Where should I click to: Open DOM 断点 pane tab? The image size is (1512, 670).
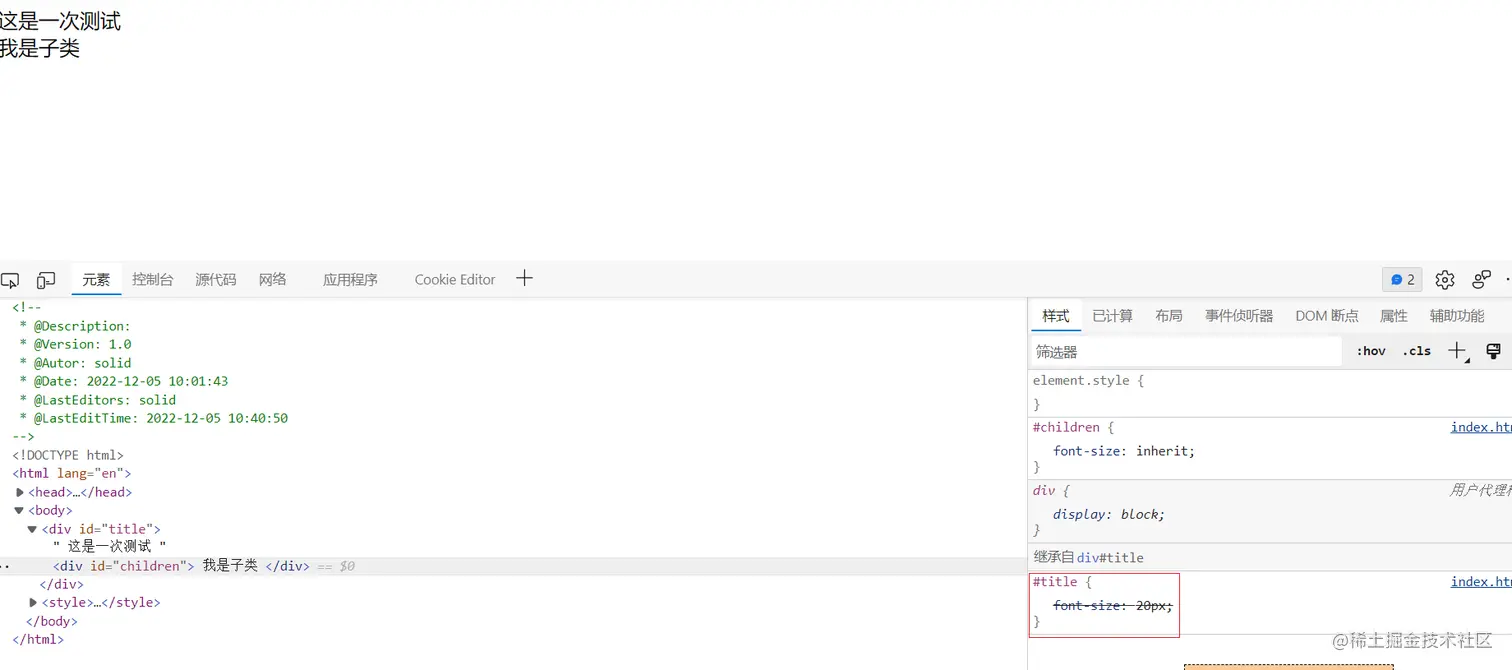tap(1326, 316)
